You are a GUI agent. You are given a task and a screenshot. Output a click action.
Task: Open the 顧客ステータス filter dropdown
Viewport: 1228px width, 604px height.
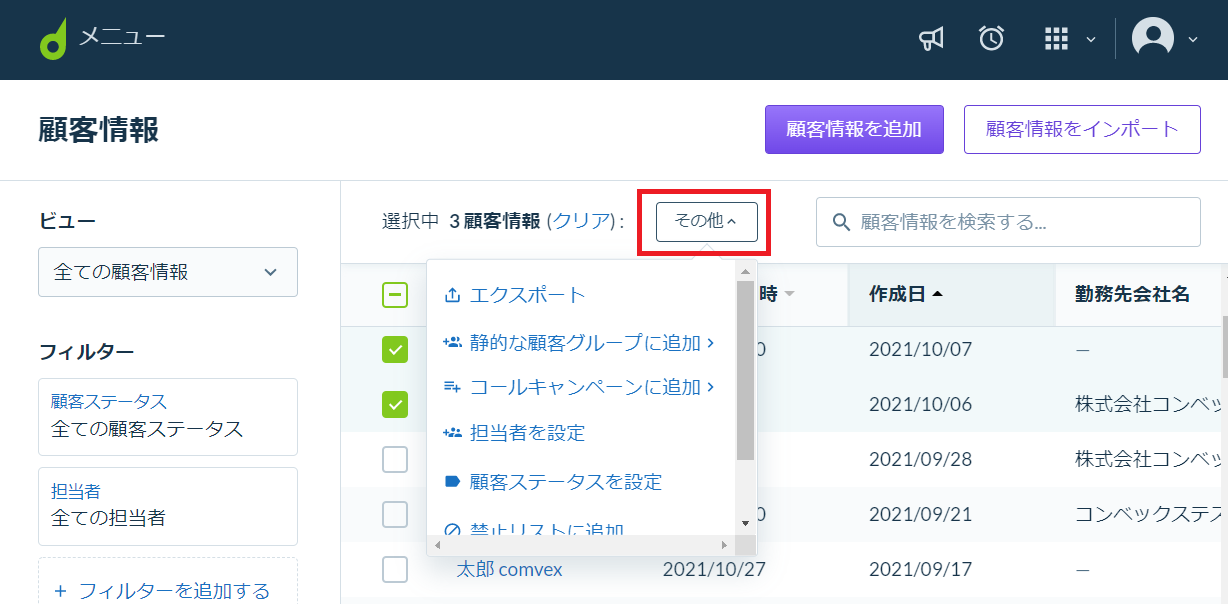click(x=168, y=416)
